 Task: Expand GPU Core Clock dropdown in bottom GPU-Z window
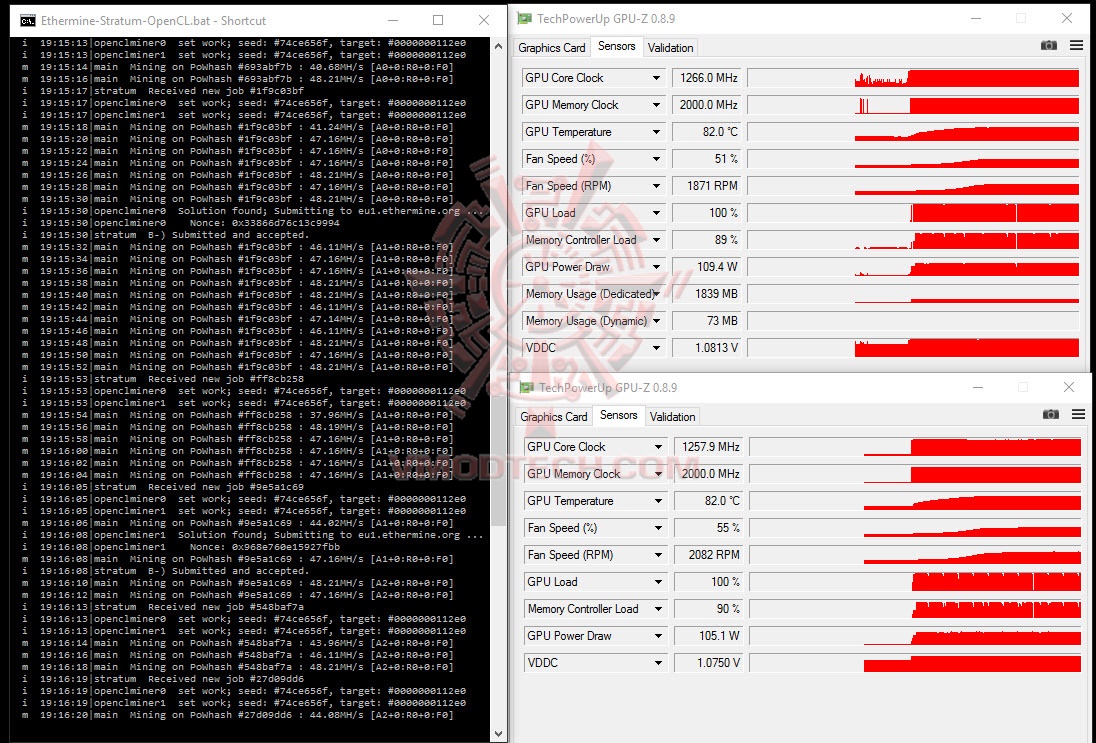658,447
